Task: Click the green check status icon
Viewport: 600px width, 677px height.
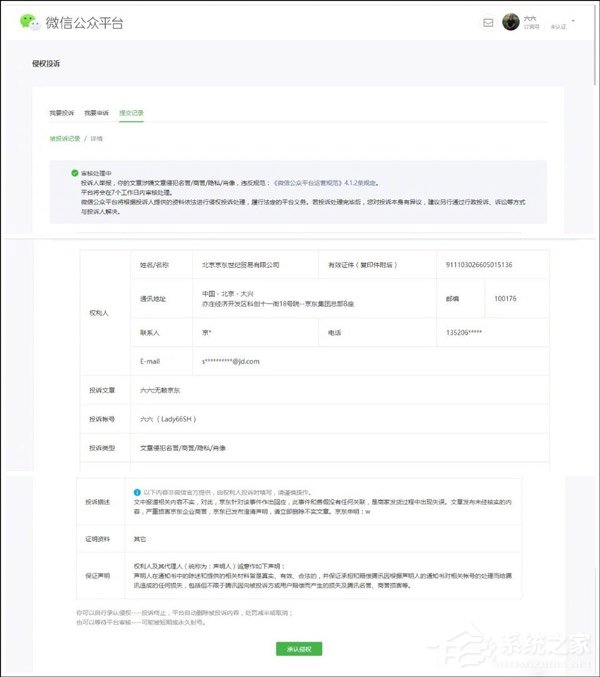Action: click(75, 173)
